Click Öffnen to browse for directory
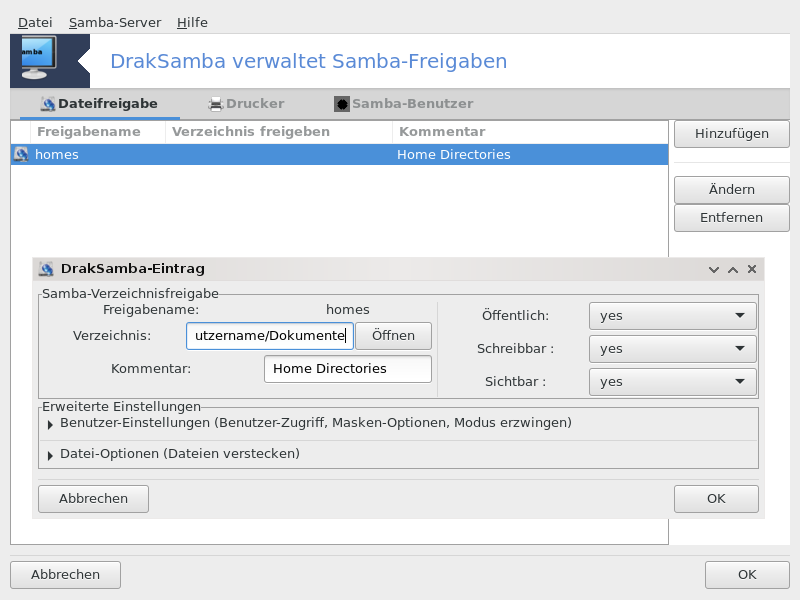Screen dimensions: 800x600 pos(393,336)
